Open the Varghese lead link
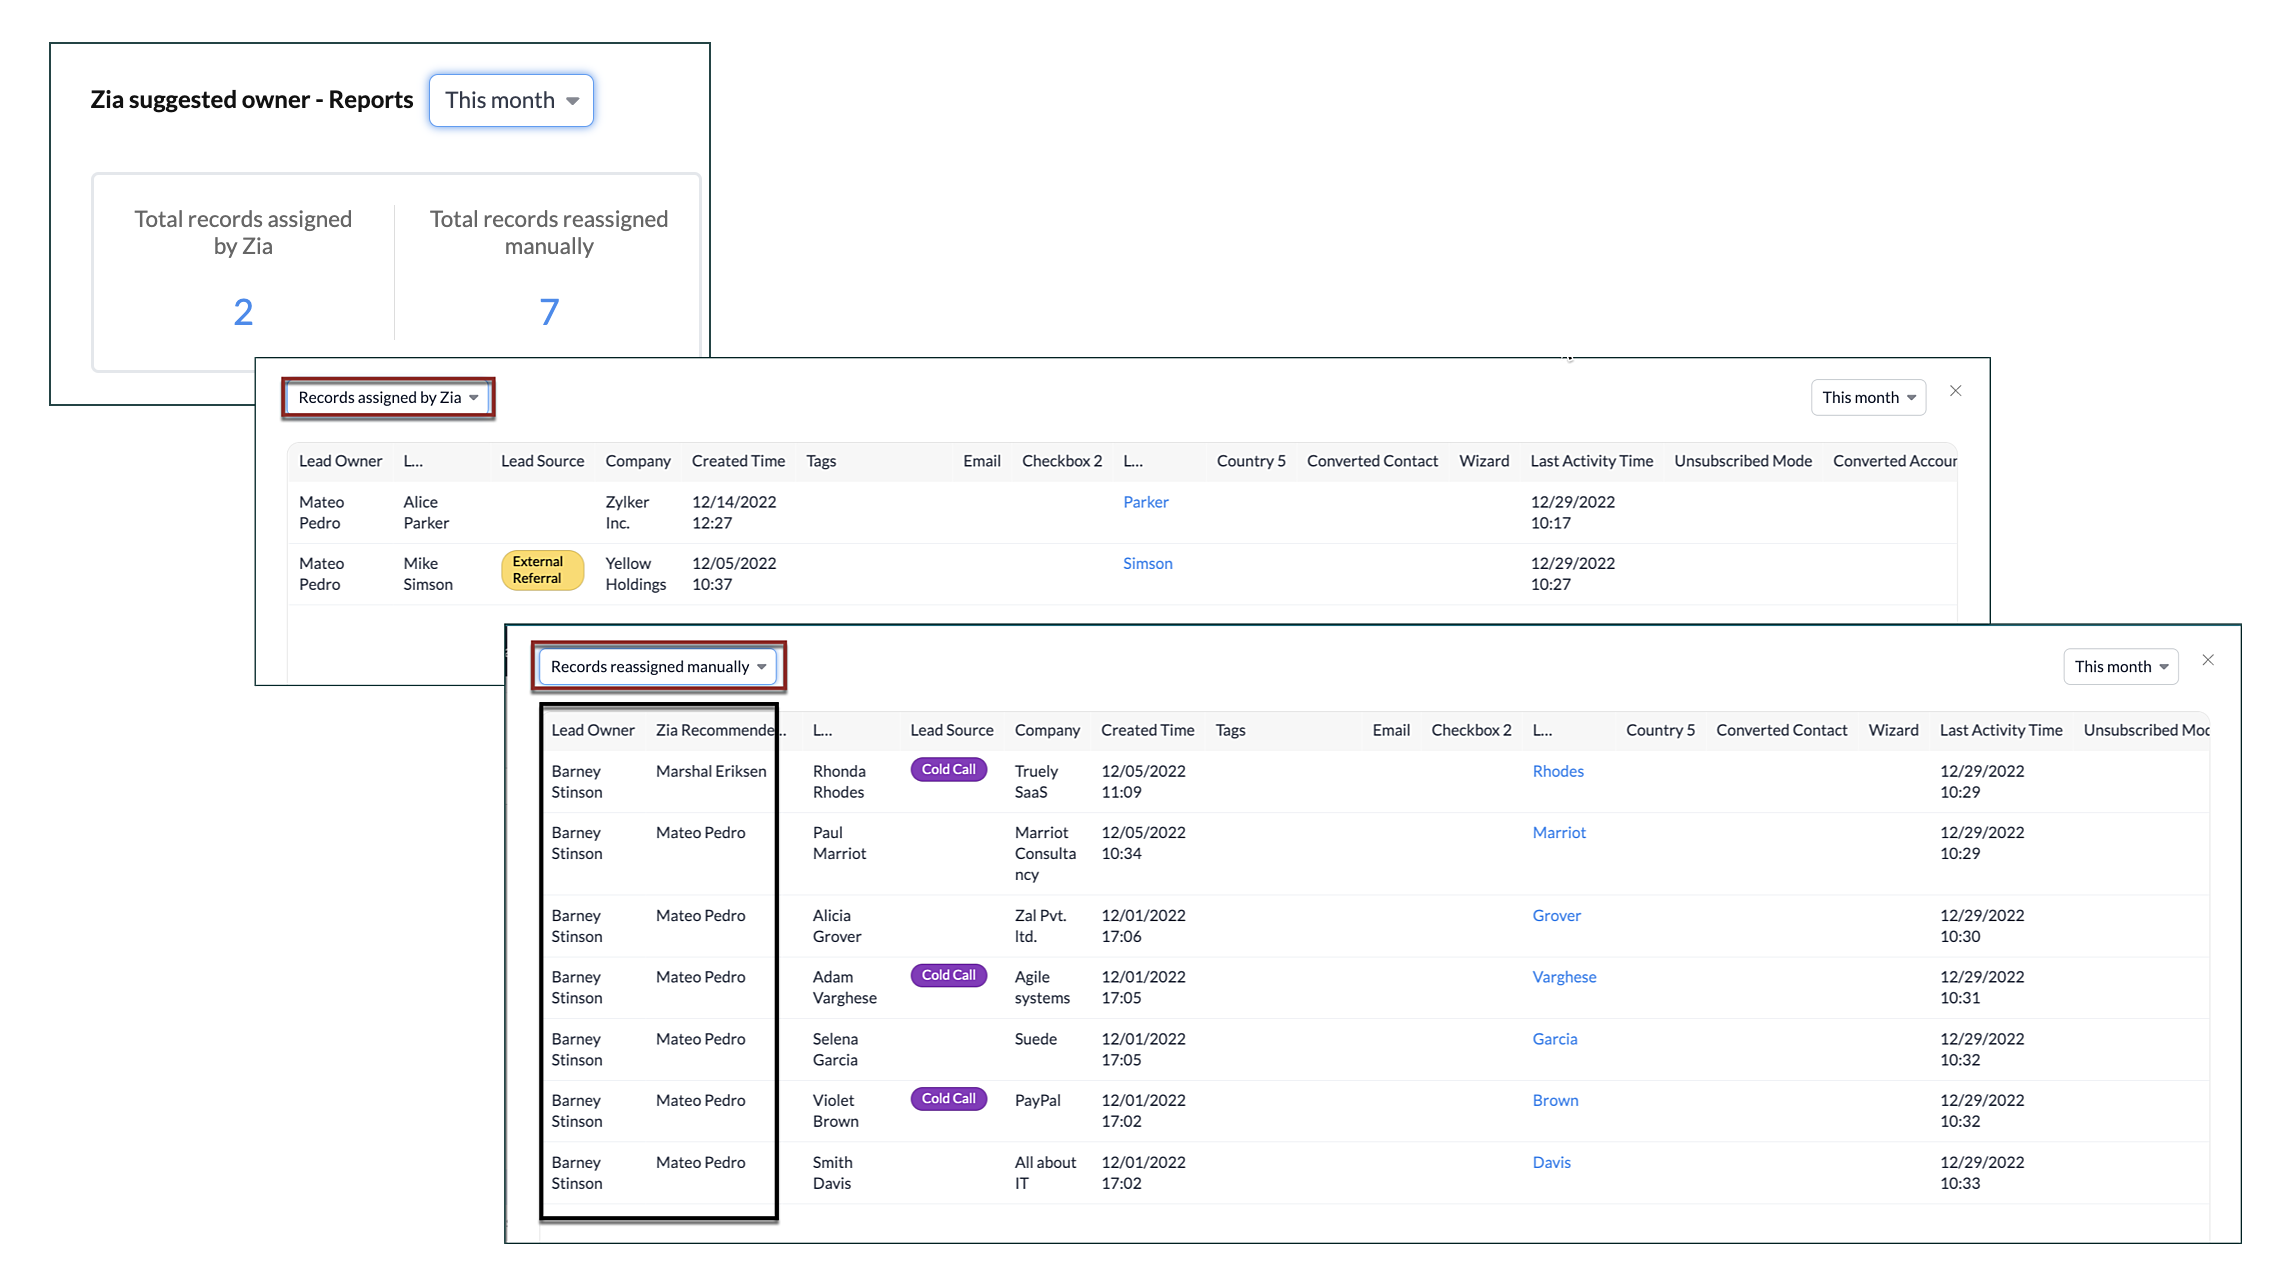The width and height of the screenshot is (2287, 1273). pyautogui.click(x=1563, y=977)
